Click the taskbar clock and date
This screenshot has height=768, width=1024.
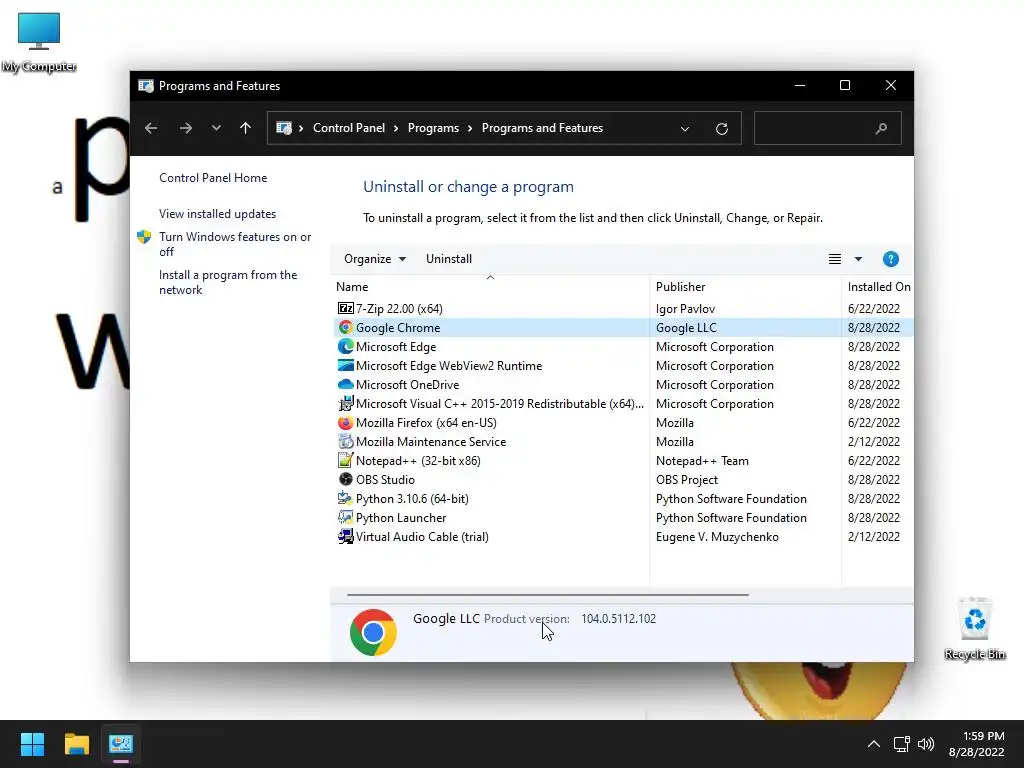point(976,744)
